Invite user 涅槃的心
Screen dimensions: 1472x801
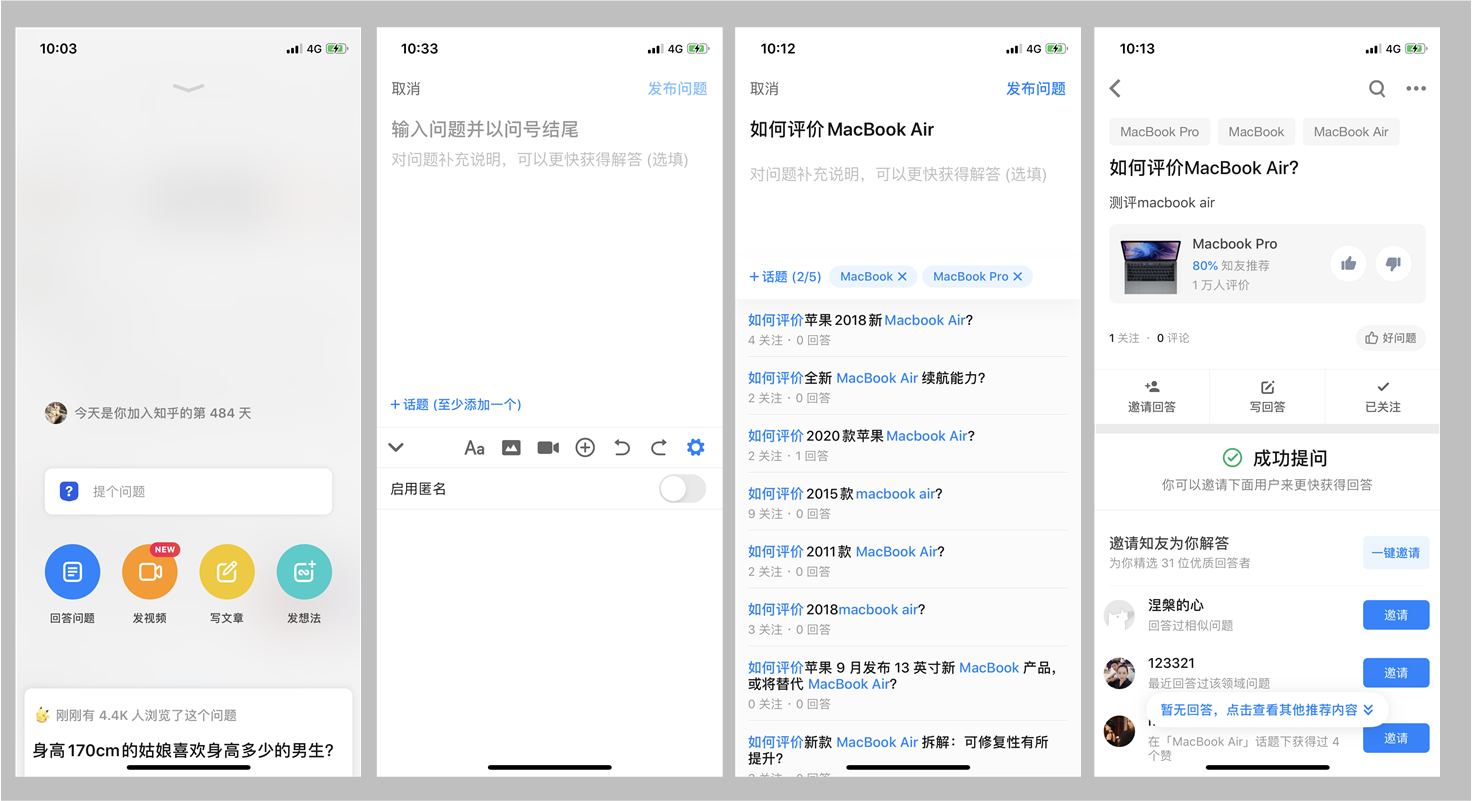pyautogui.click(x=1396, y=615)
